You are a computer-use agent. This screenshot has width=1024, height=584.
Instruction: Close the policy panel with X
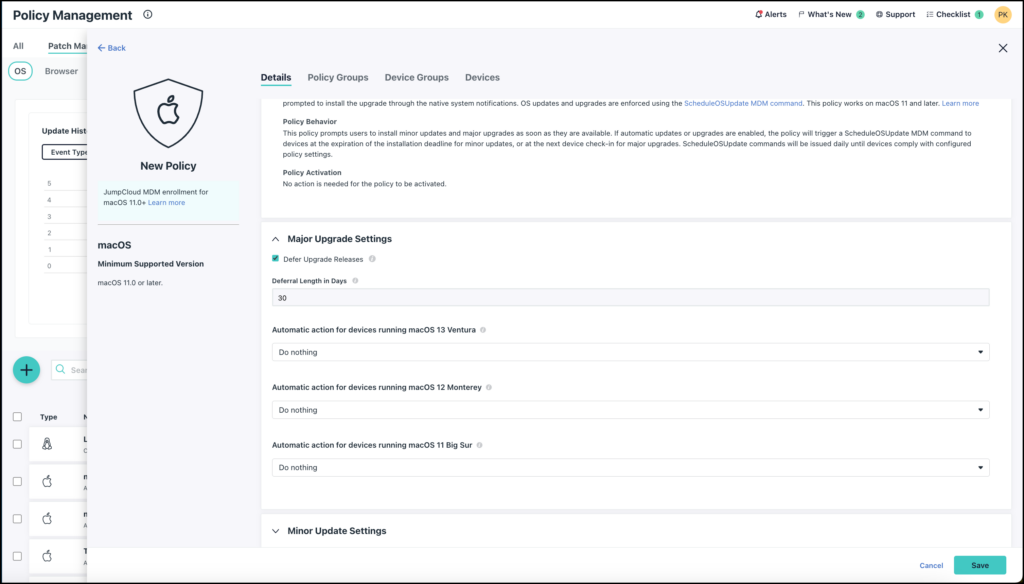pyautogui.click(x=1003, y=48)
